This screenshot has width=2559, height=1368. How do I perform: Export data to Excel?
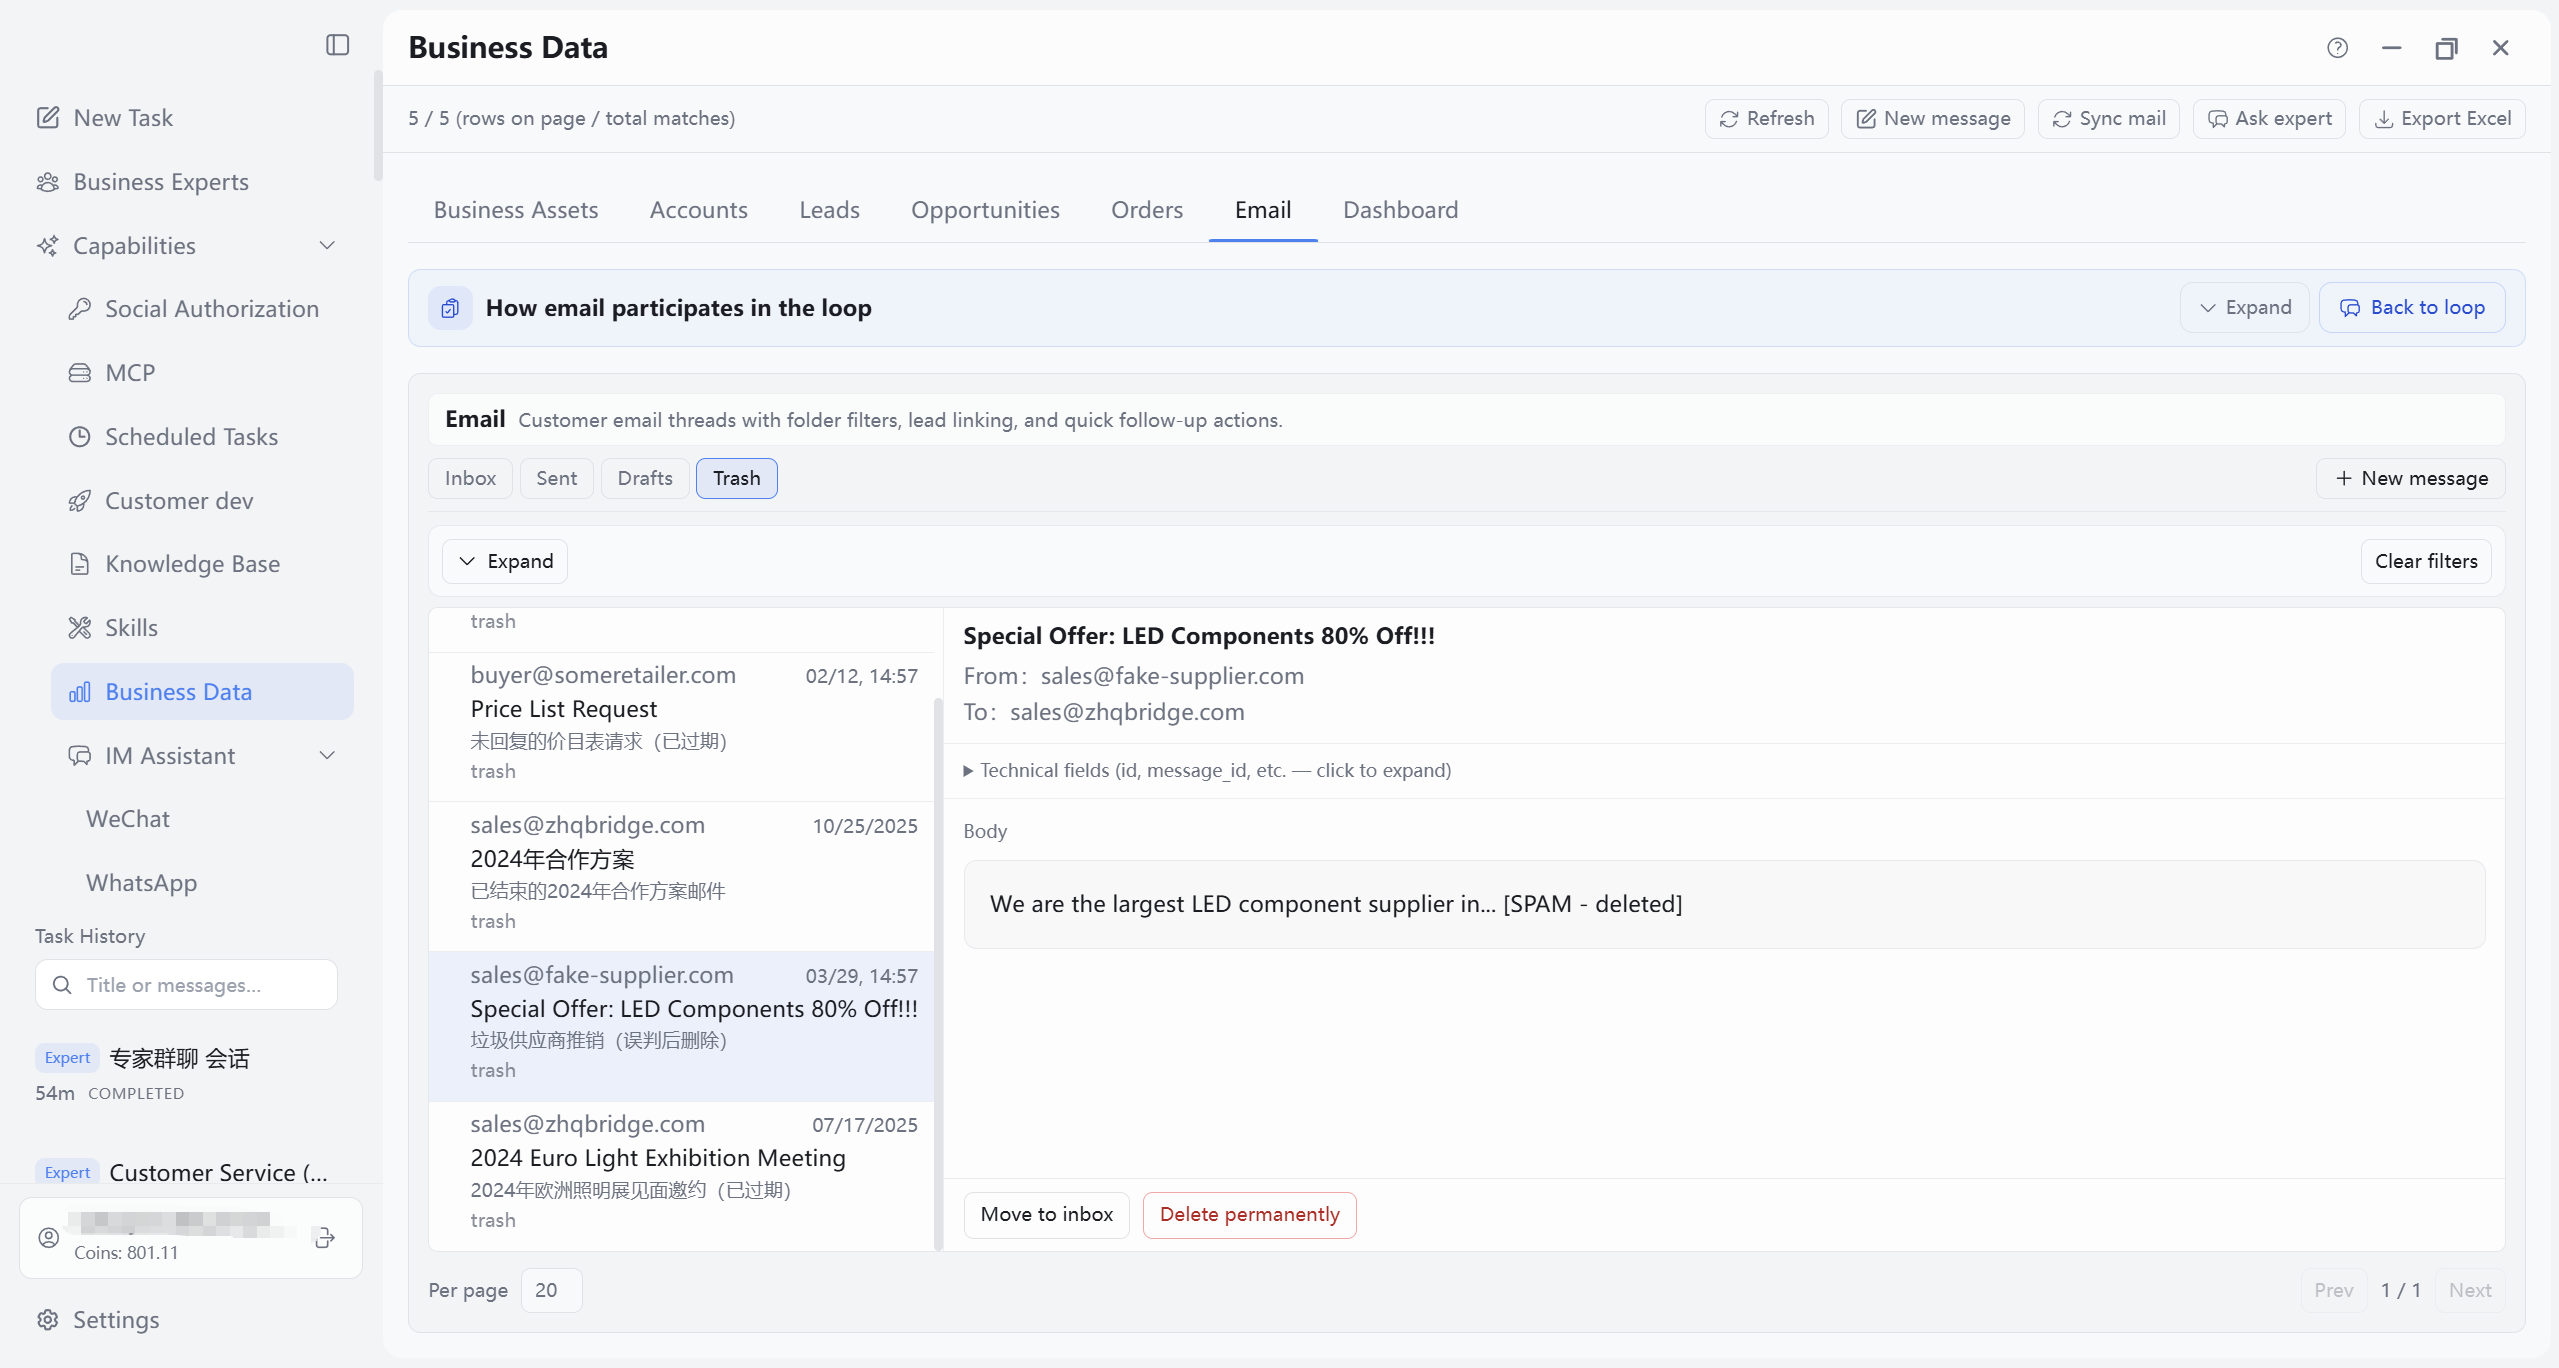pyautogui.click(x=2442, y=119)
